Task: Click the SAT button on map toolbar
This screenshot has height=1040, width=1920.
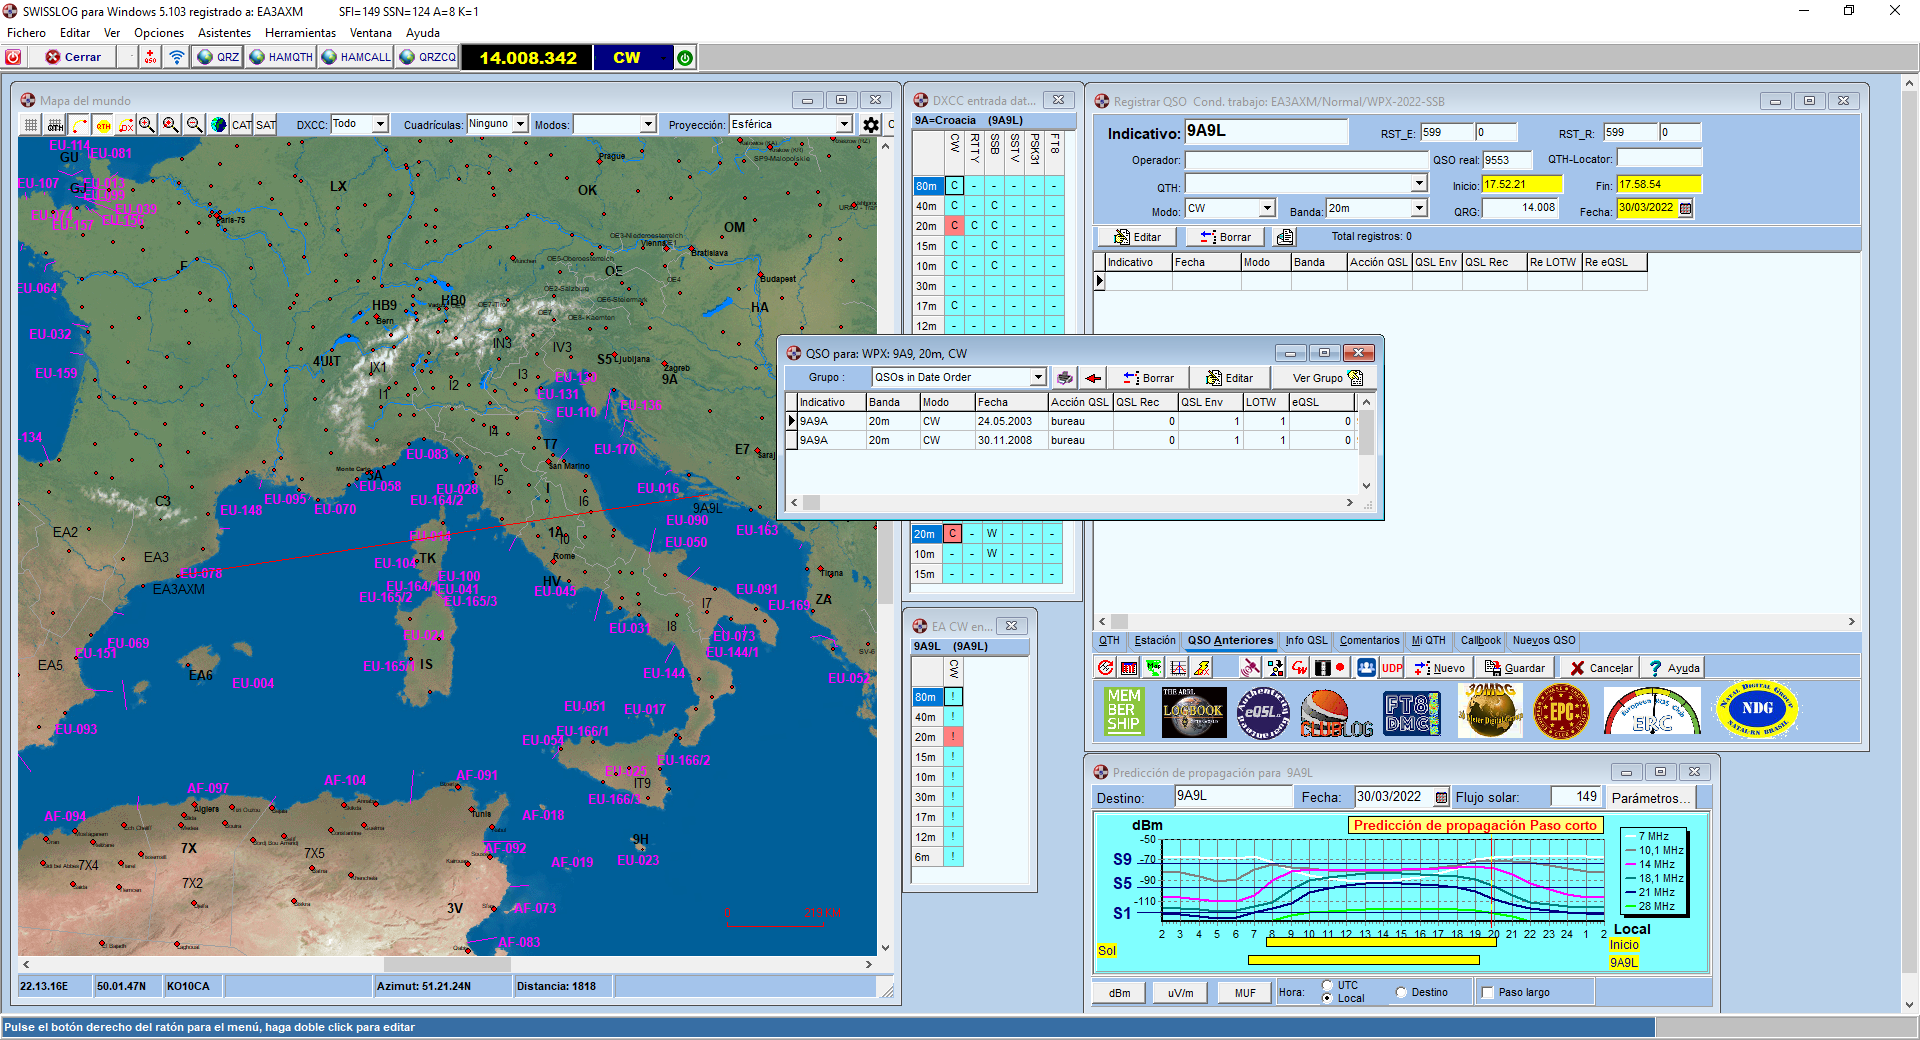Action: click(x=265, y=125)
